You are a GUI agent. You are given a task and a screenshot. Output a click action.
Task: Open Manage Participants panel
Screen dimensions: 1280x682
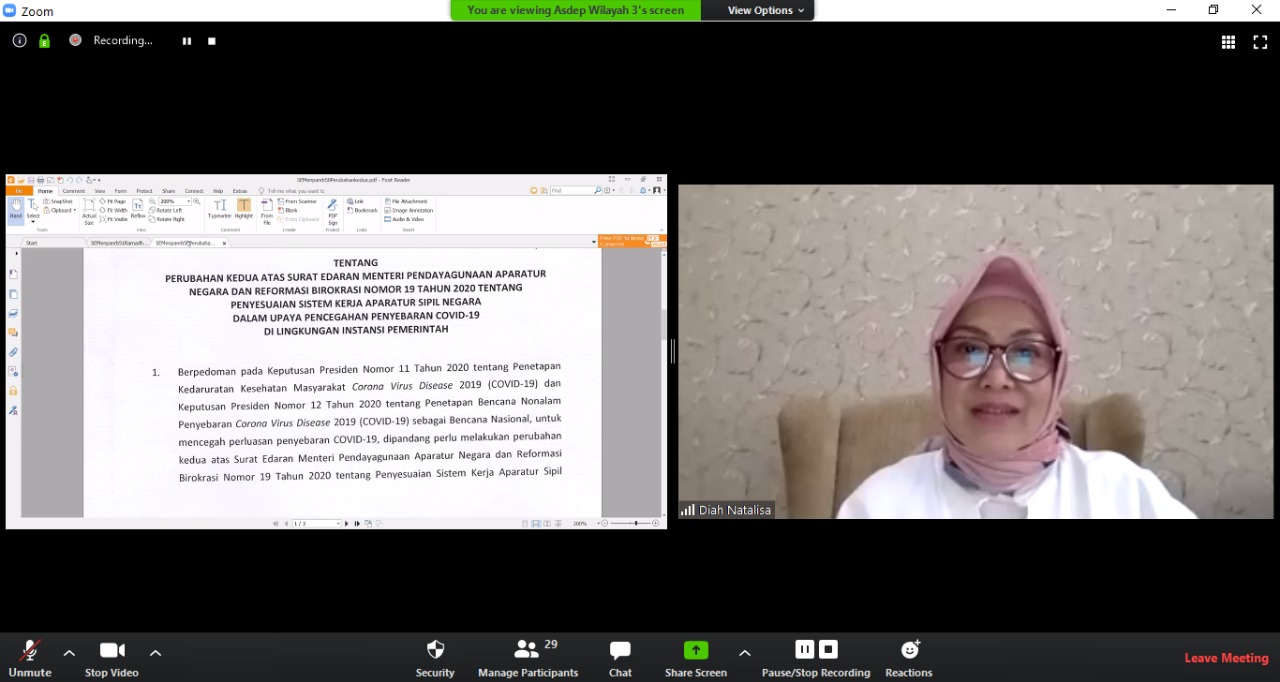[528, 658]
